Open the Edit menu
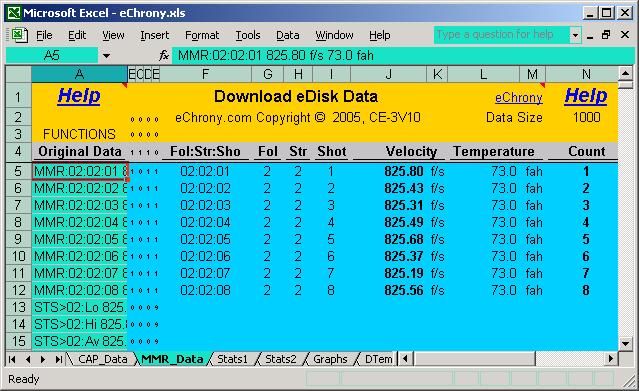The image size is (639, 391). pyautogui.click(x=77, y=35)
